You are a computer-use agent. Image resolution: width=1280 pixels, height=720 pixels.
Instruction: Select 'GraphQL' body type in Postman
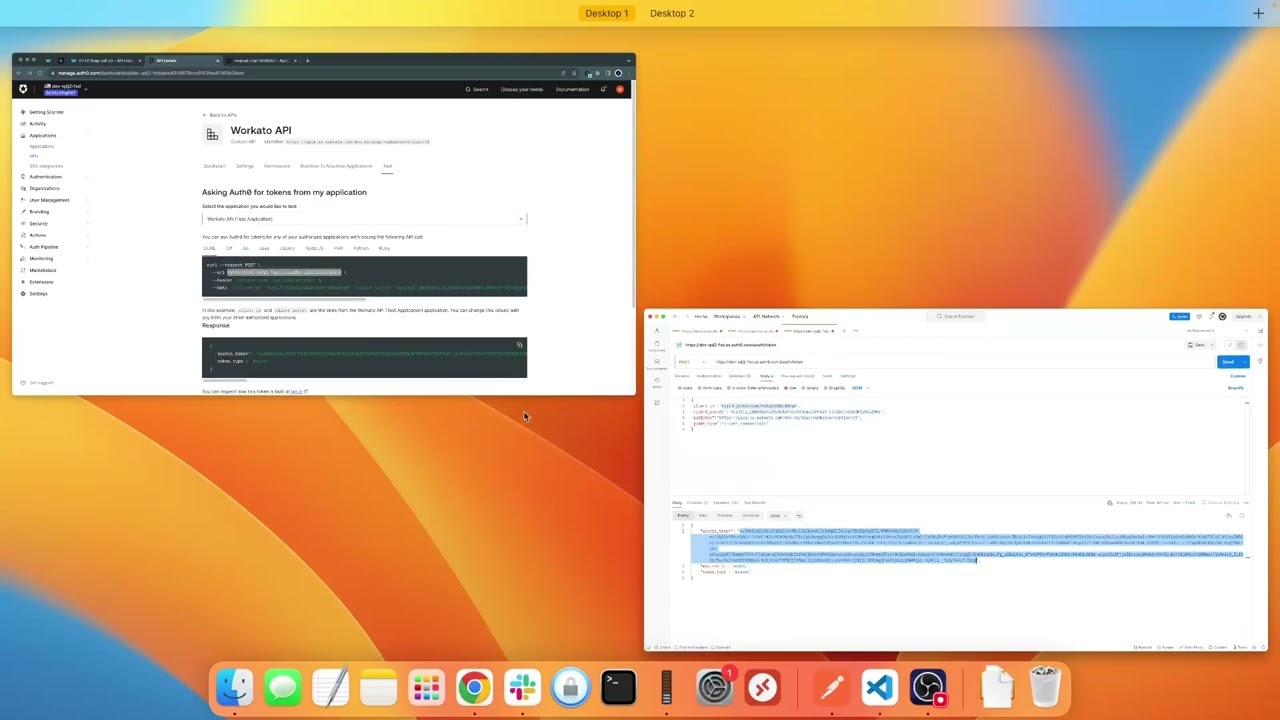[835, 388]
